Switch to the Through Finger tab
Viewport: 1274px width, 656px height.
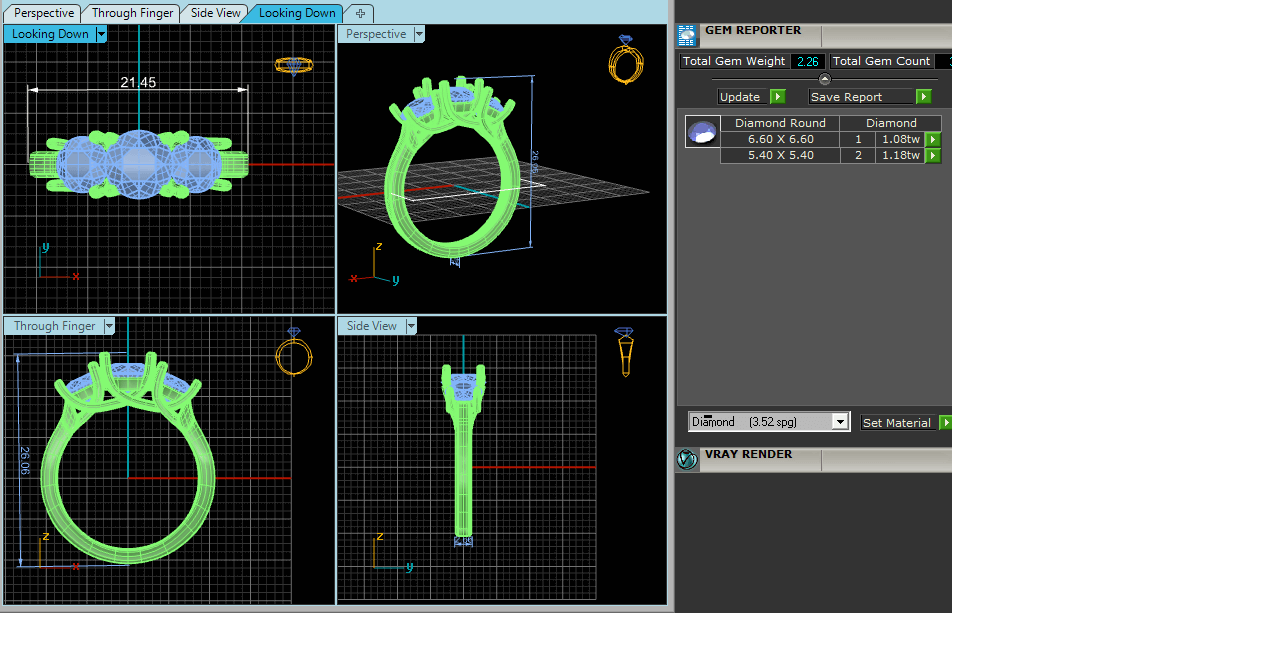132,13
